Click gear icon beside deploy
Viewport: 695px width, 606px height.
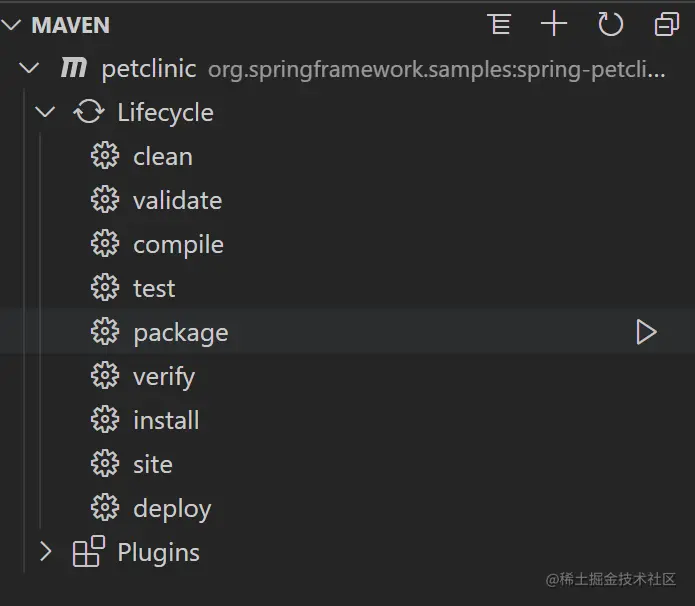105,508
